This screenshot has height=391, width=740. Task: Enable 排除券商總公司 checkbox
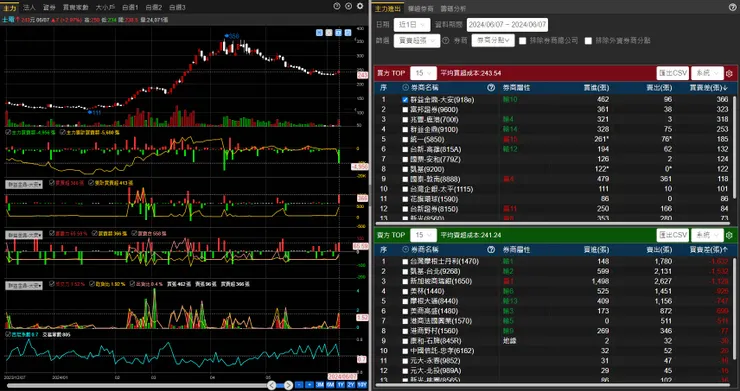[522, 41]
